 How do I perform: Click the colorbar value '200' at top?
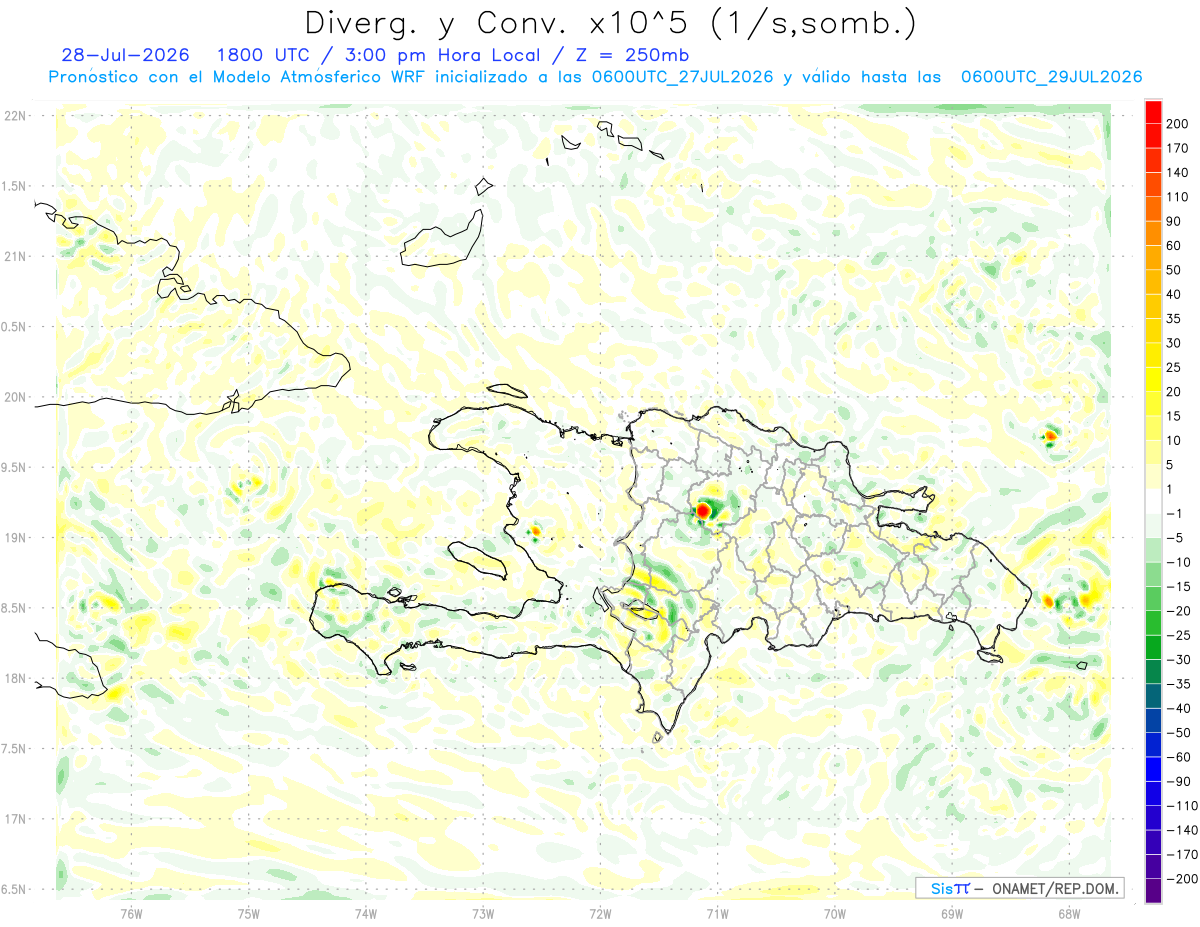[1179, 125]
